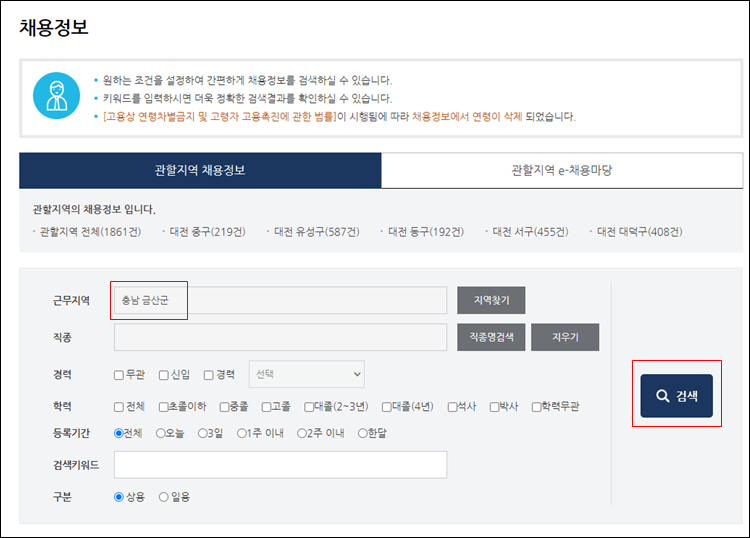Open 대전 유성구(587건) link

(x=317, y=232)
